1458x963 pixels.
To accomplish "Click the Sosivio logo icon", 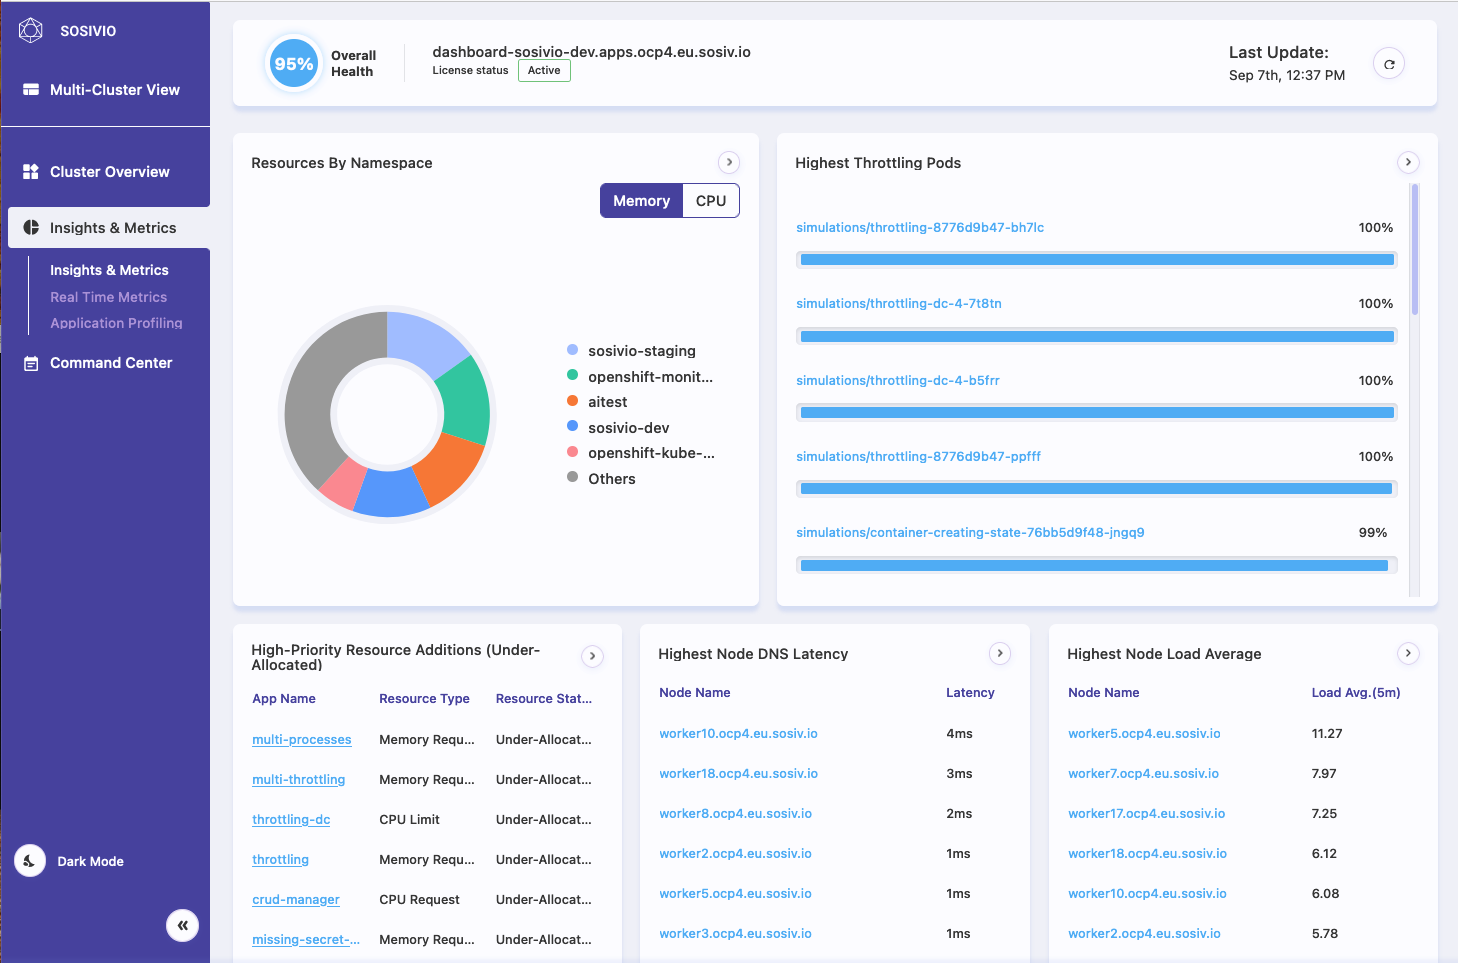I will [x=31, y=31].
